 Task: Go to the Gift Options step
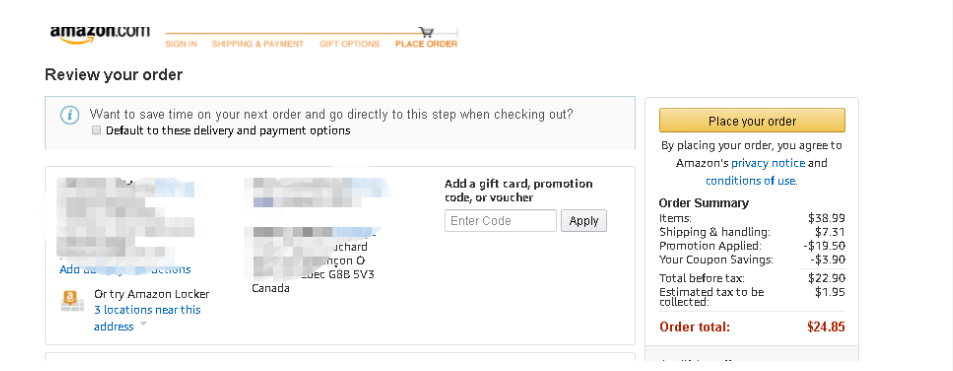349,44
